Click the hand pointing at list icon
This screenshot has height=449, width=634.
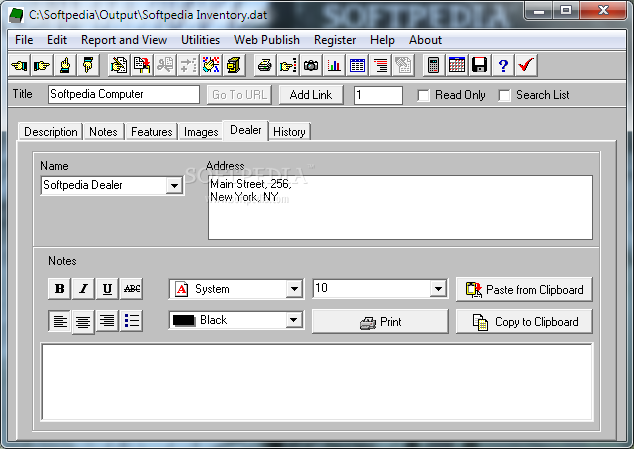tap(288, 65)
